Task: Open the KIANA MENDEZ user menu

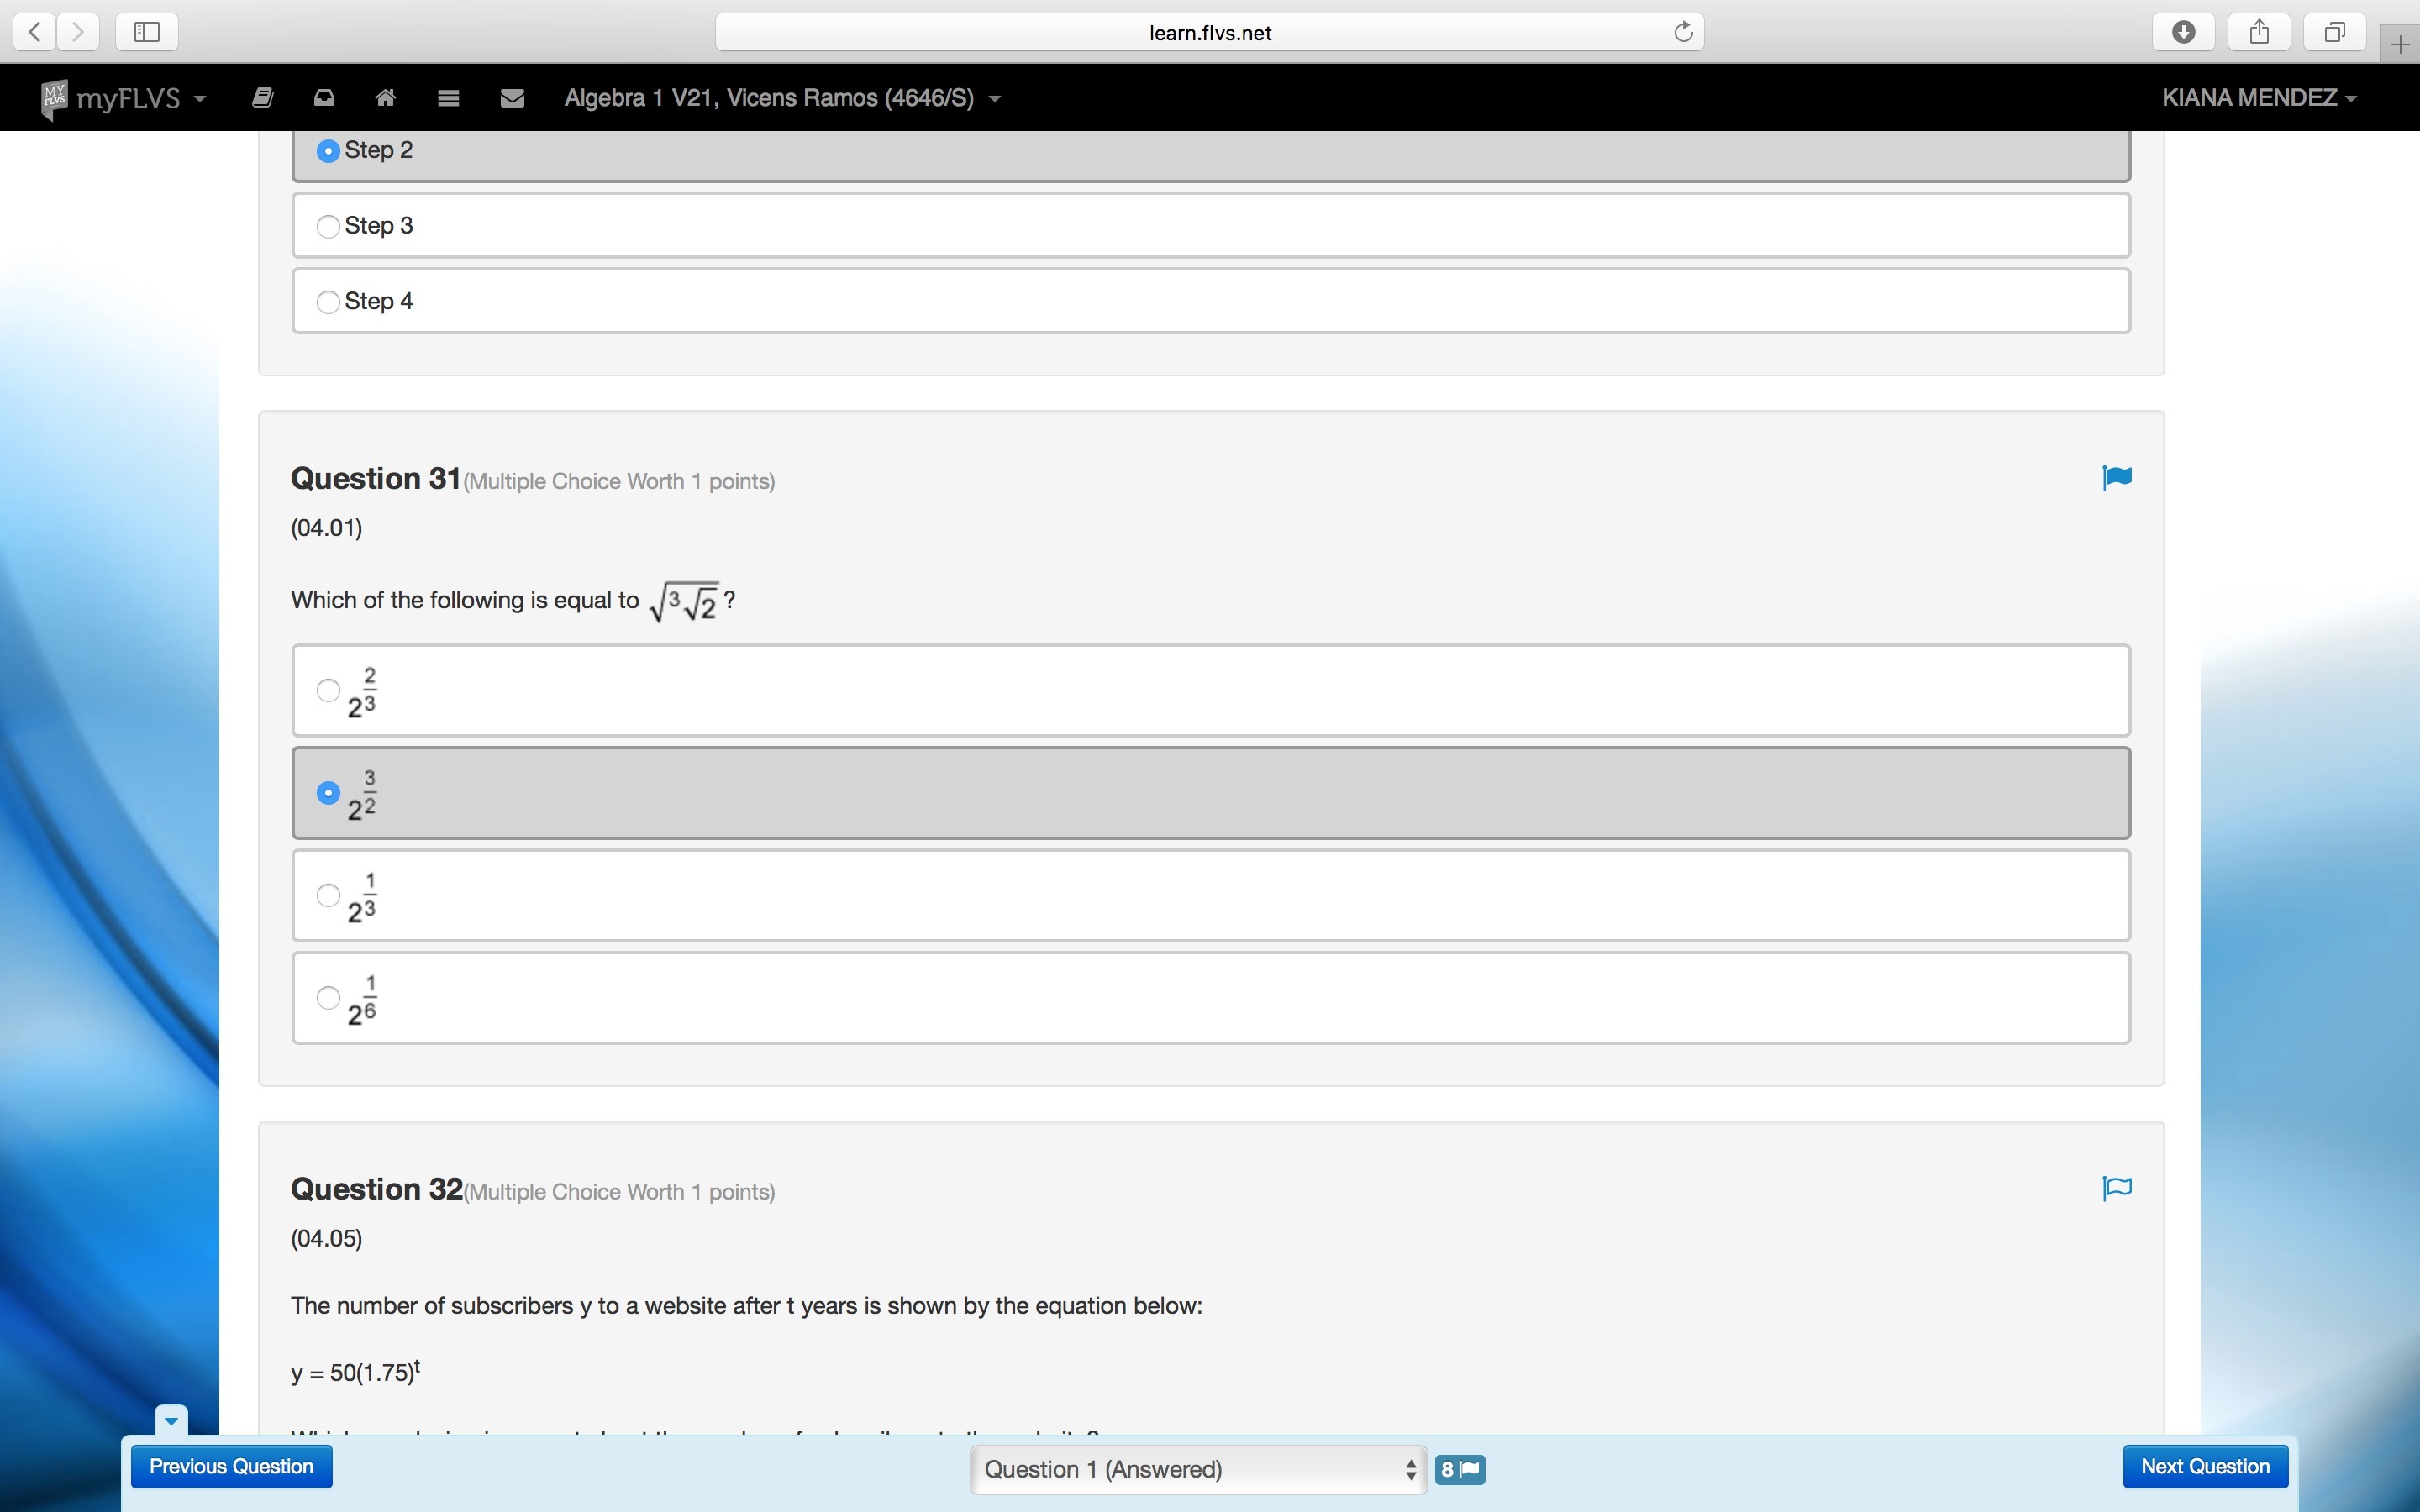Action: pyautogui.click(x=2258, y=98)
